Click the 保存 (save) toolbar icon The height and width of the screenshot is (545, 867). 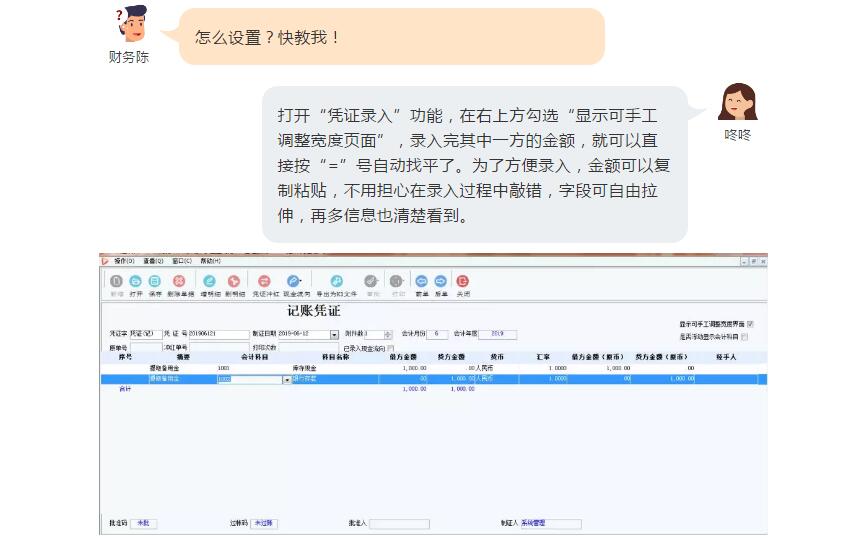click(x=155, y=283)
